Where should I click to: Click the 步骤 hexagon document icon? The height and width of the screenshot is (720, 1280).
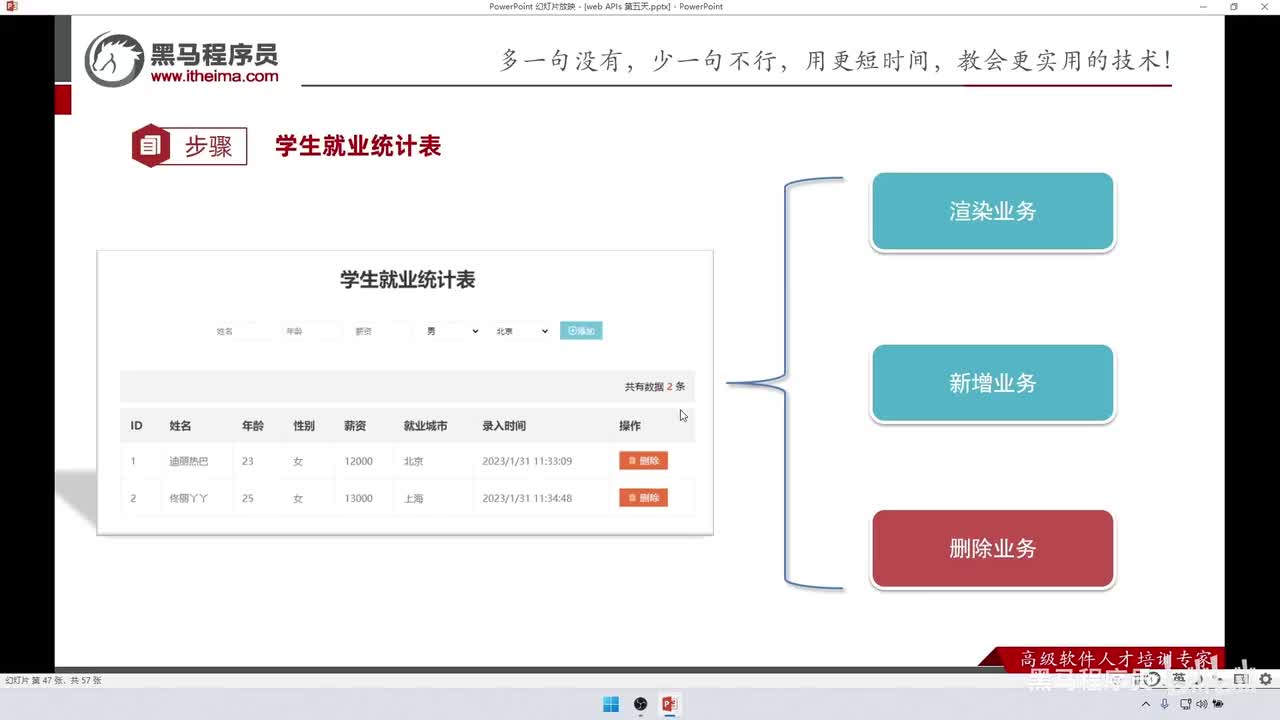(150, 146)
